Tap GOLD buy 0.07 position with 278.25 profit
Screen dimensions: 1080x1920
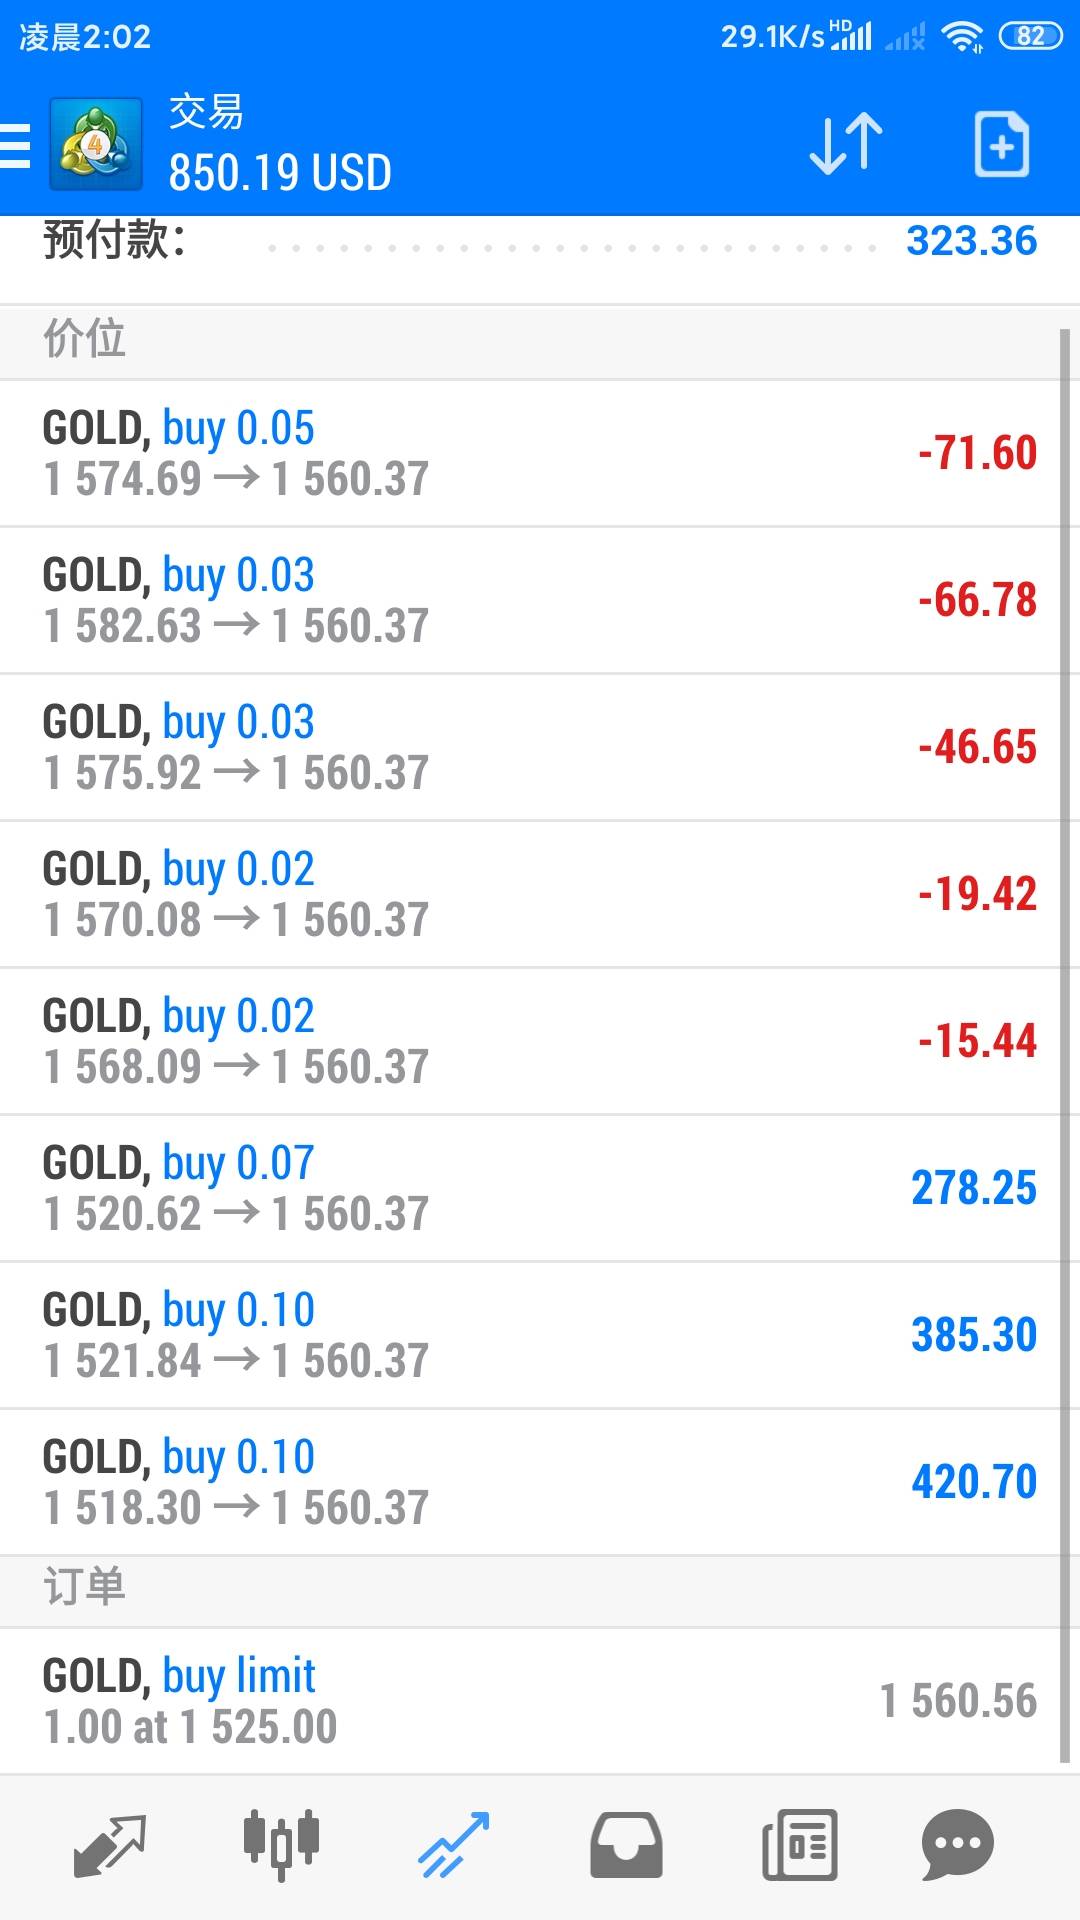(530, 1188)
